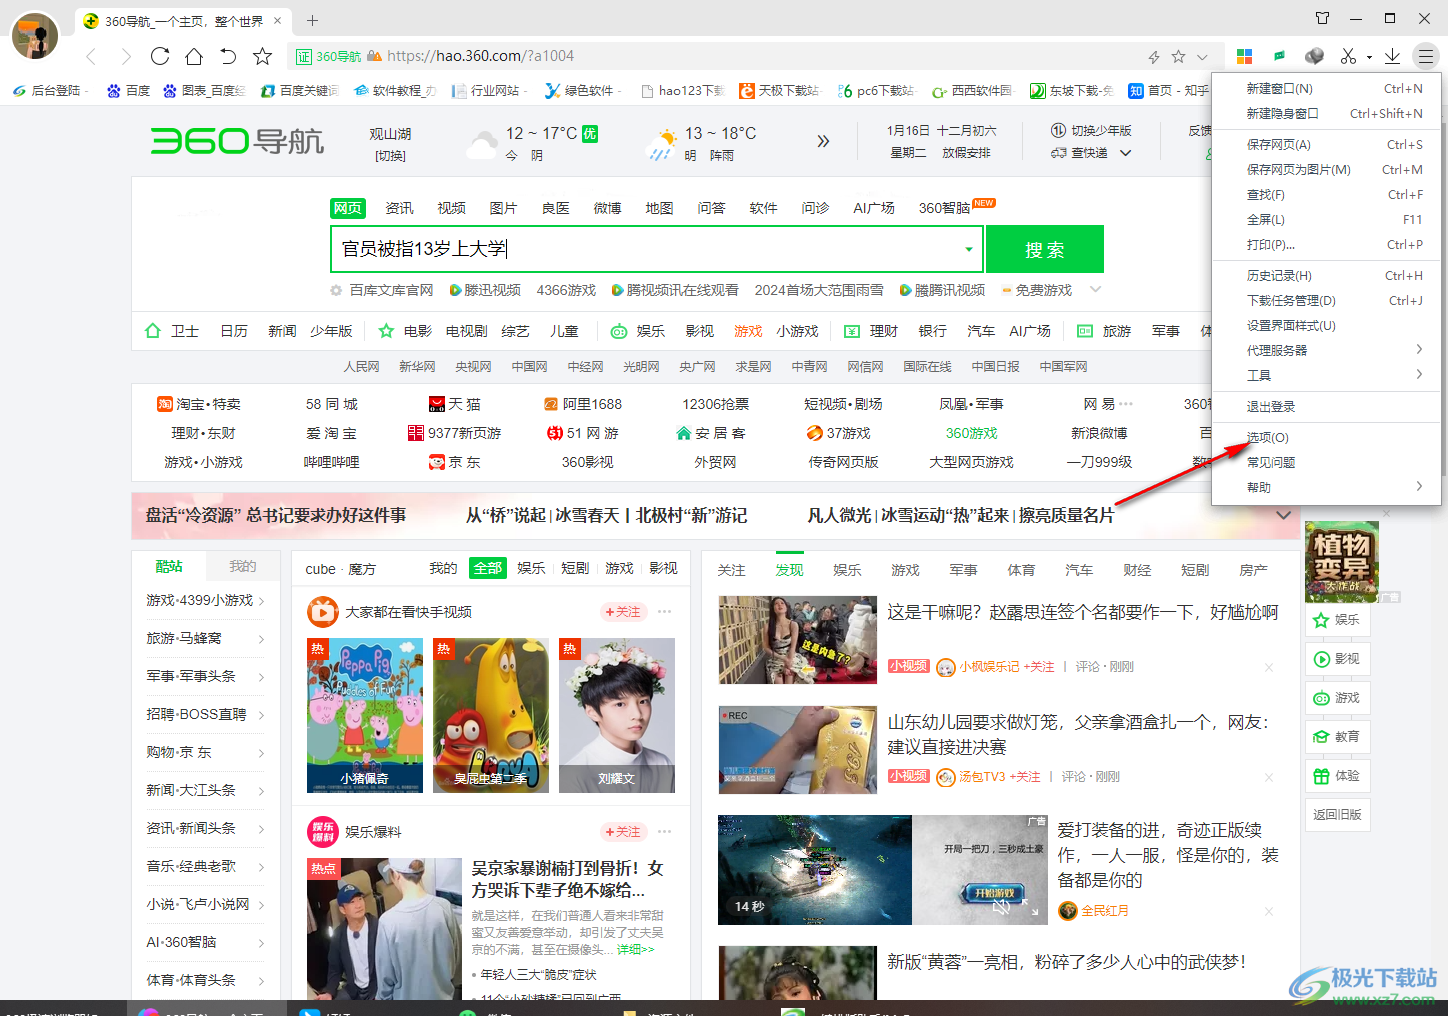Select the 360智脑 search tab

pos(944,208)
